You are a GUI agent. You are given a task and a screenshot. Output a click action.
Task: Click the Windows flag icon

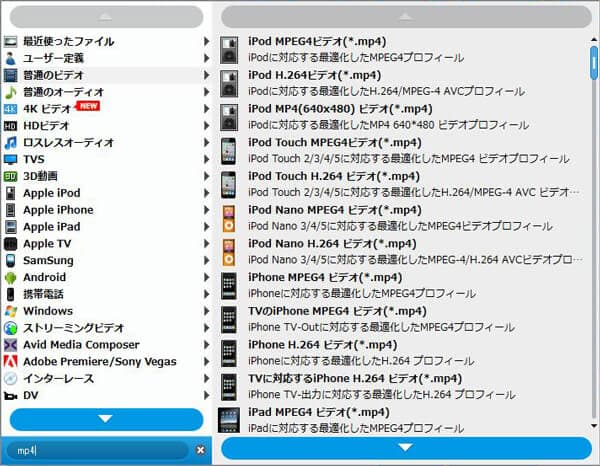10,311
